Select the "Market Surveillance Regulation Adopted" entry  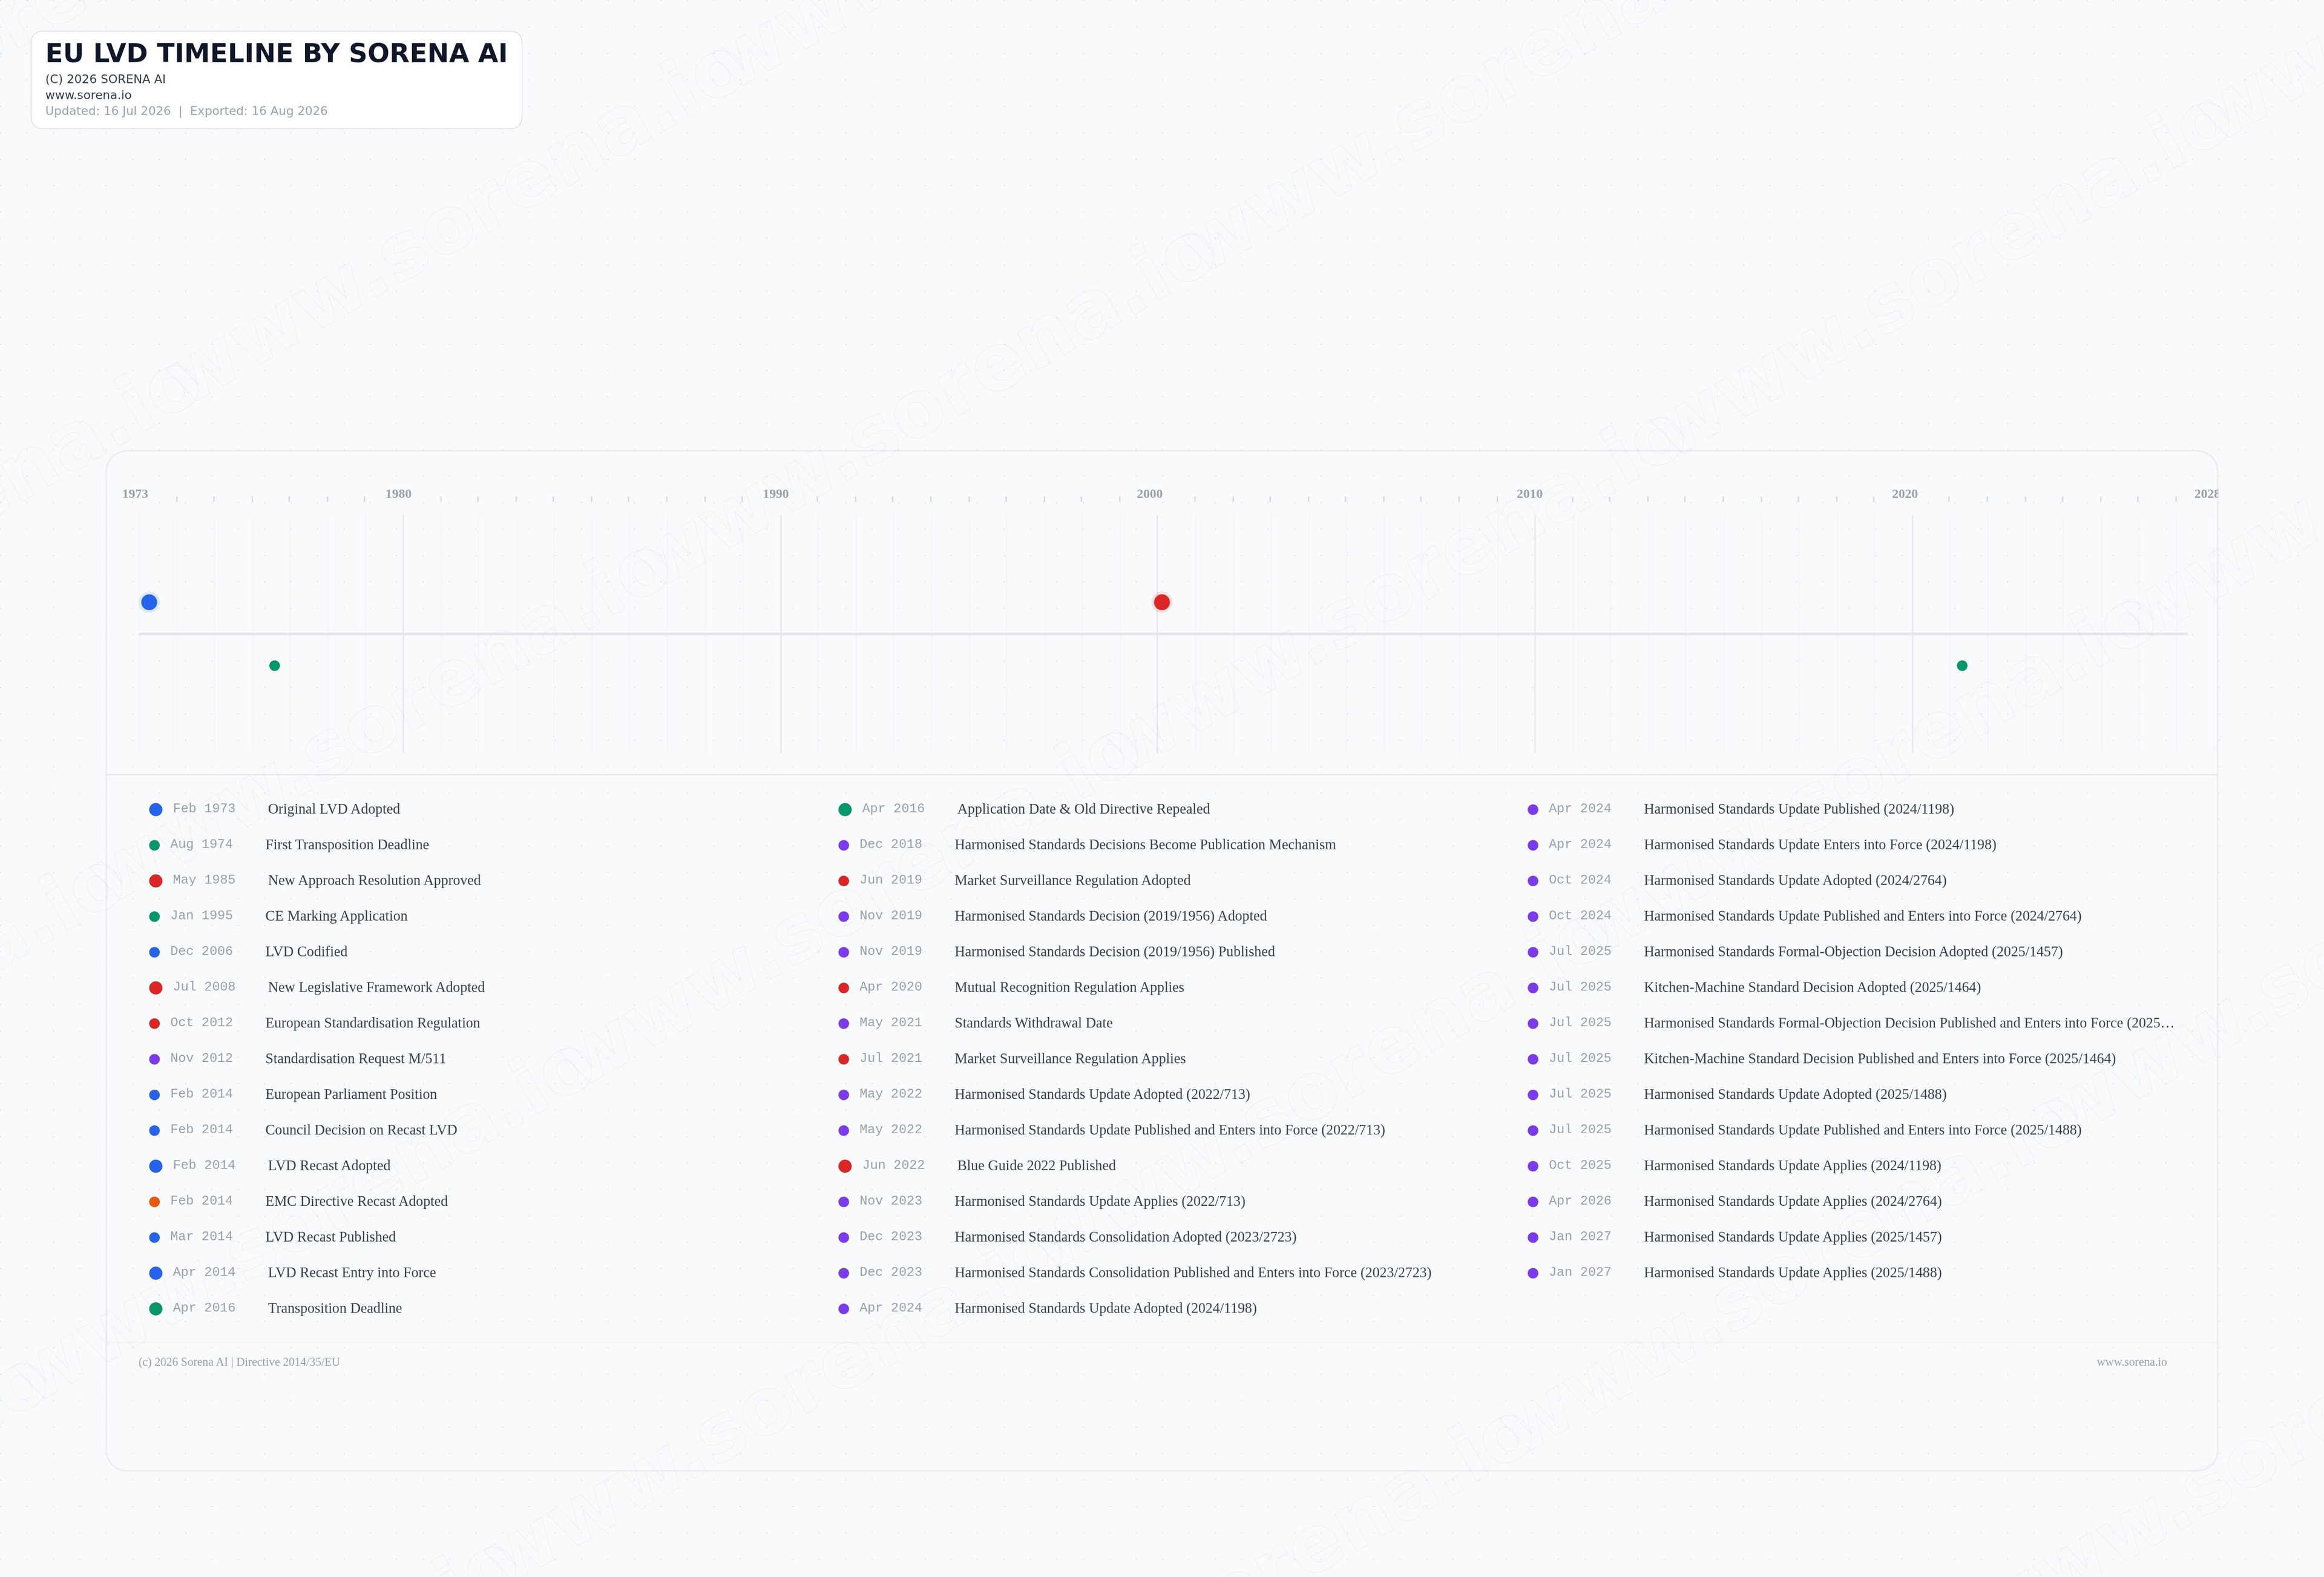[x=1072, y=881]
